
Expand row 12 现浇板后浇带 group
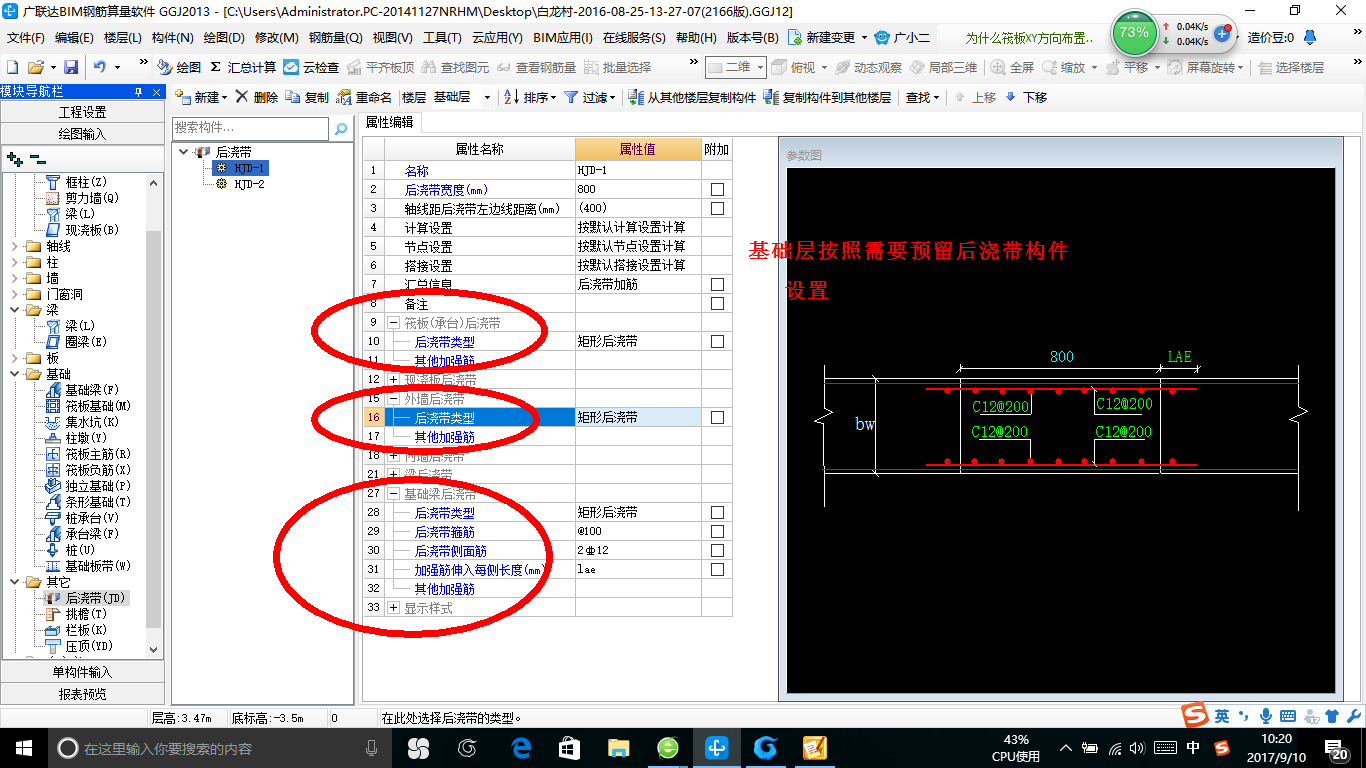point(393,380)
